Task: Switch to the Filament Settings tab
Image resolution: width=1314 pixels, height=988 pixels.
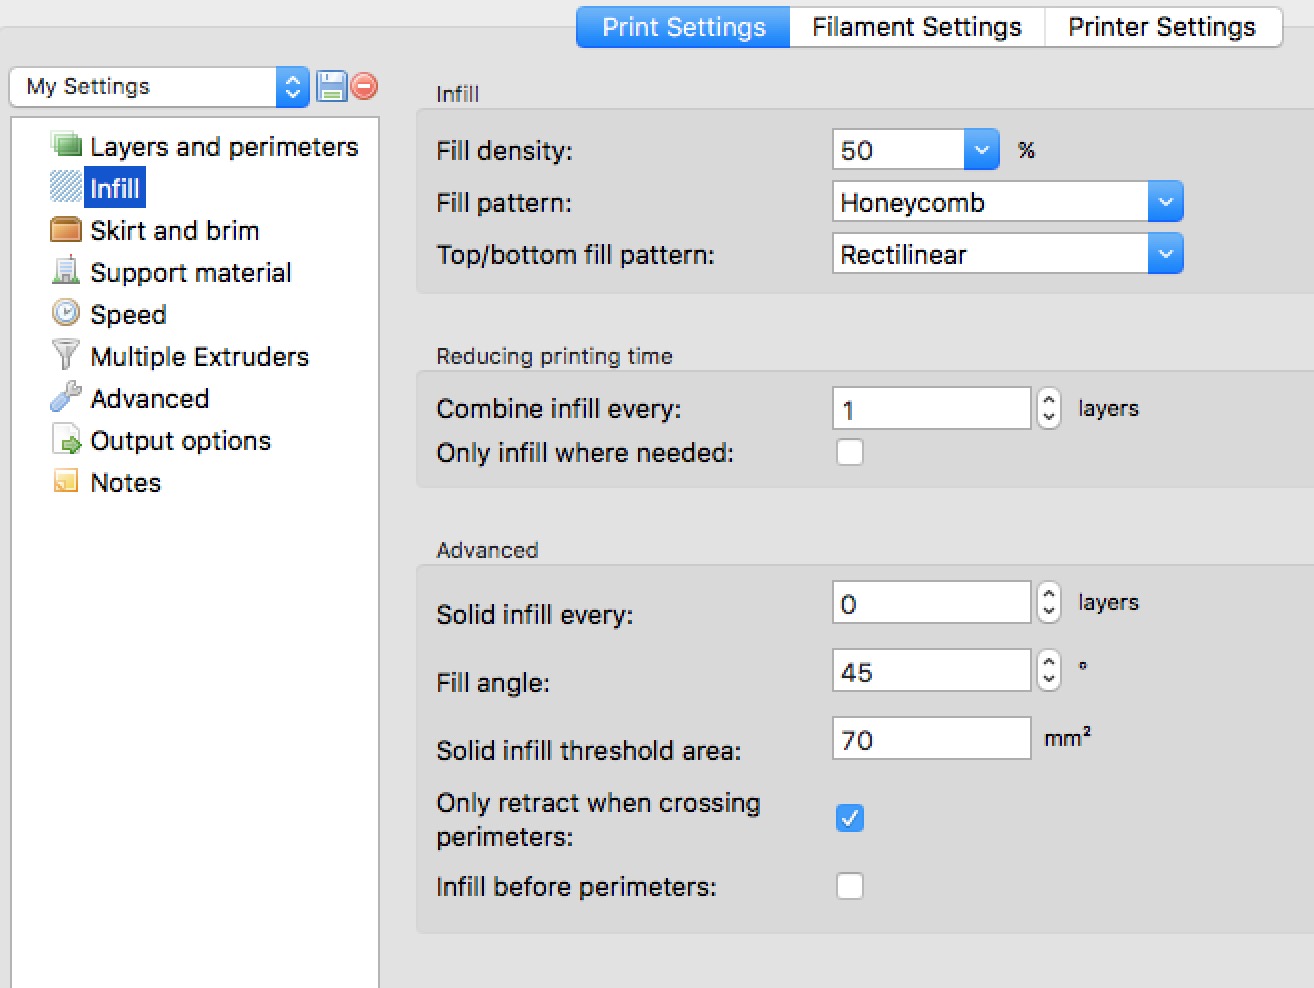Action: [x=916, y=27]
